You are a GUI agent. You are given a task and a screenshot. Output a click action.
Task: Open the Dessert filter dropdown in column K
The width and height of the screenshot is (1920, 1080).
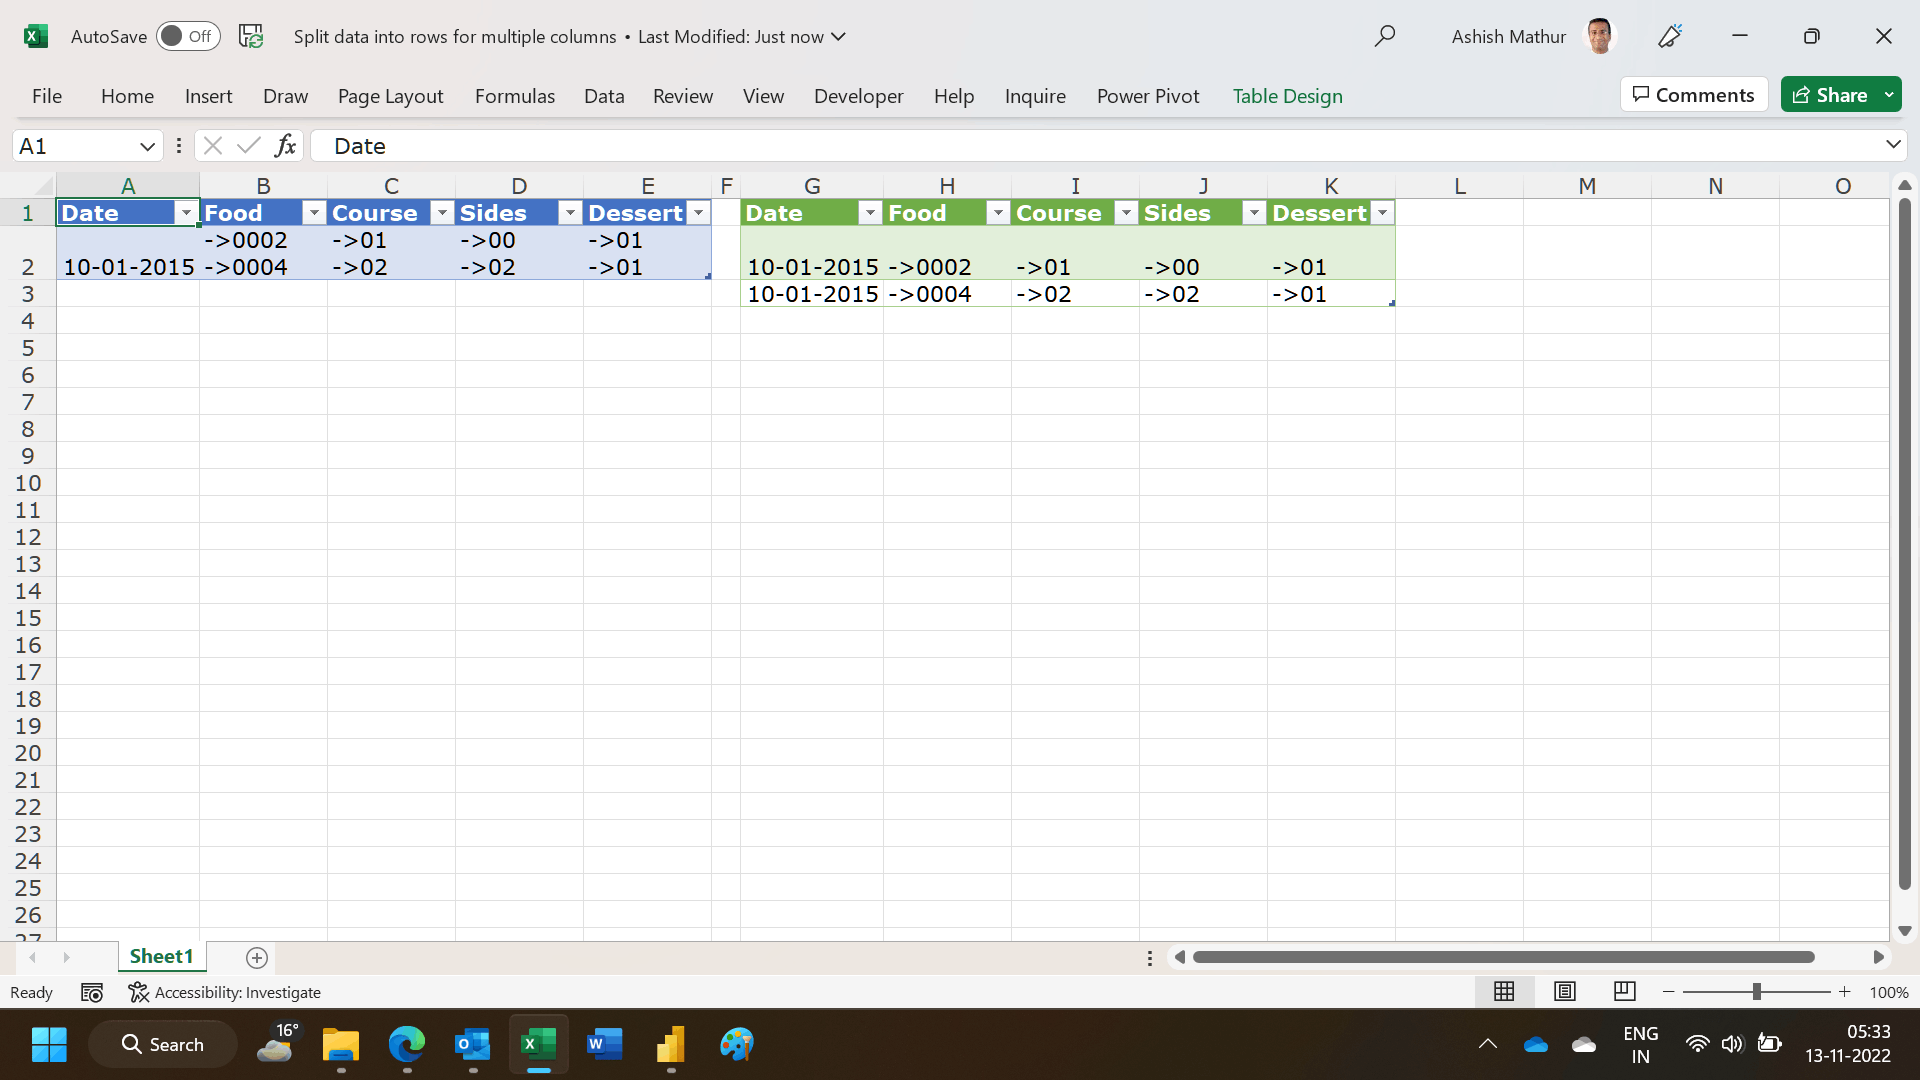(1382, 213)
